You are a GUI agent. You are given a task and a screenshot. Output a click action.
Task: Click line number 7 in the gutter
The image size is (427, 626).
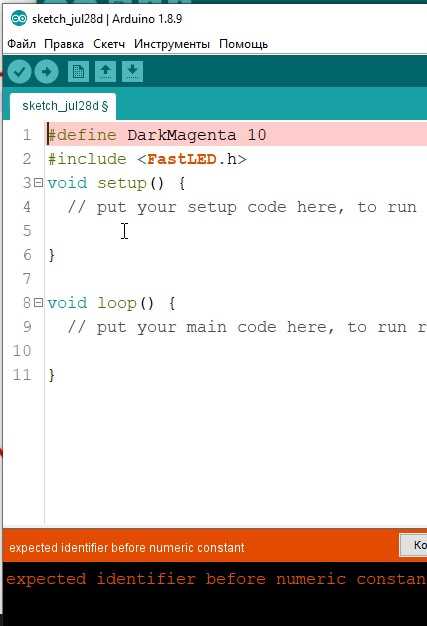(x=27, y=279)
